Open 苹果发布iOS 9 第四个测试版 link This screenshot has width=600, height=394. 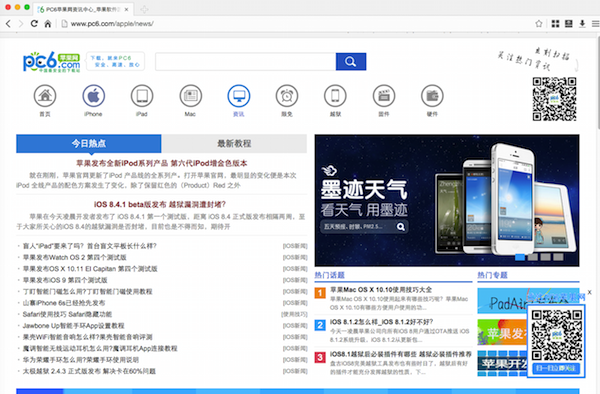(65, 280)
